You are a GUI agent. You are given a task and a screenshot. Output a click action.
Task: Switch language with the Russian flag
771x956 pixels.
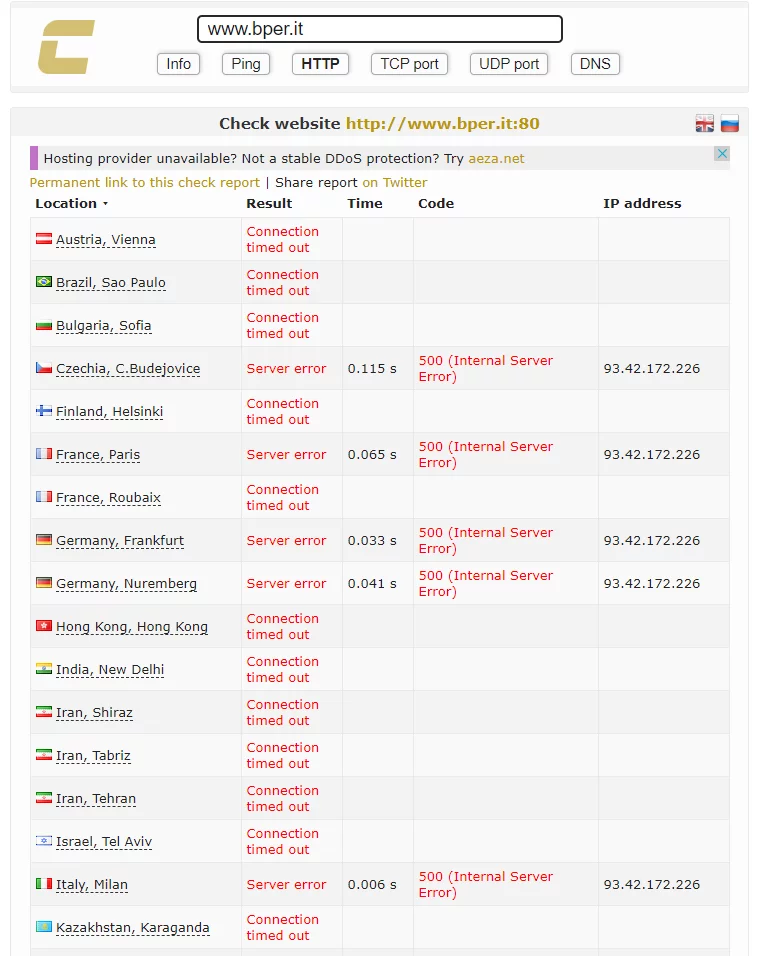click(x=730, y=123)
